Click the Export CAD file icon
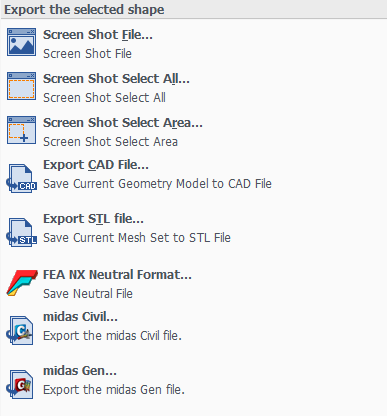 point(21,178)
